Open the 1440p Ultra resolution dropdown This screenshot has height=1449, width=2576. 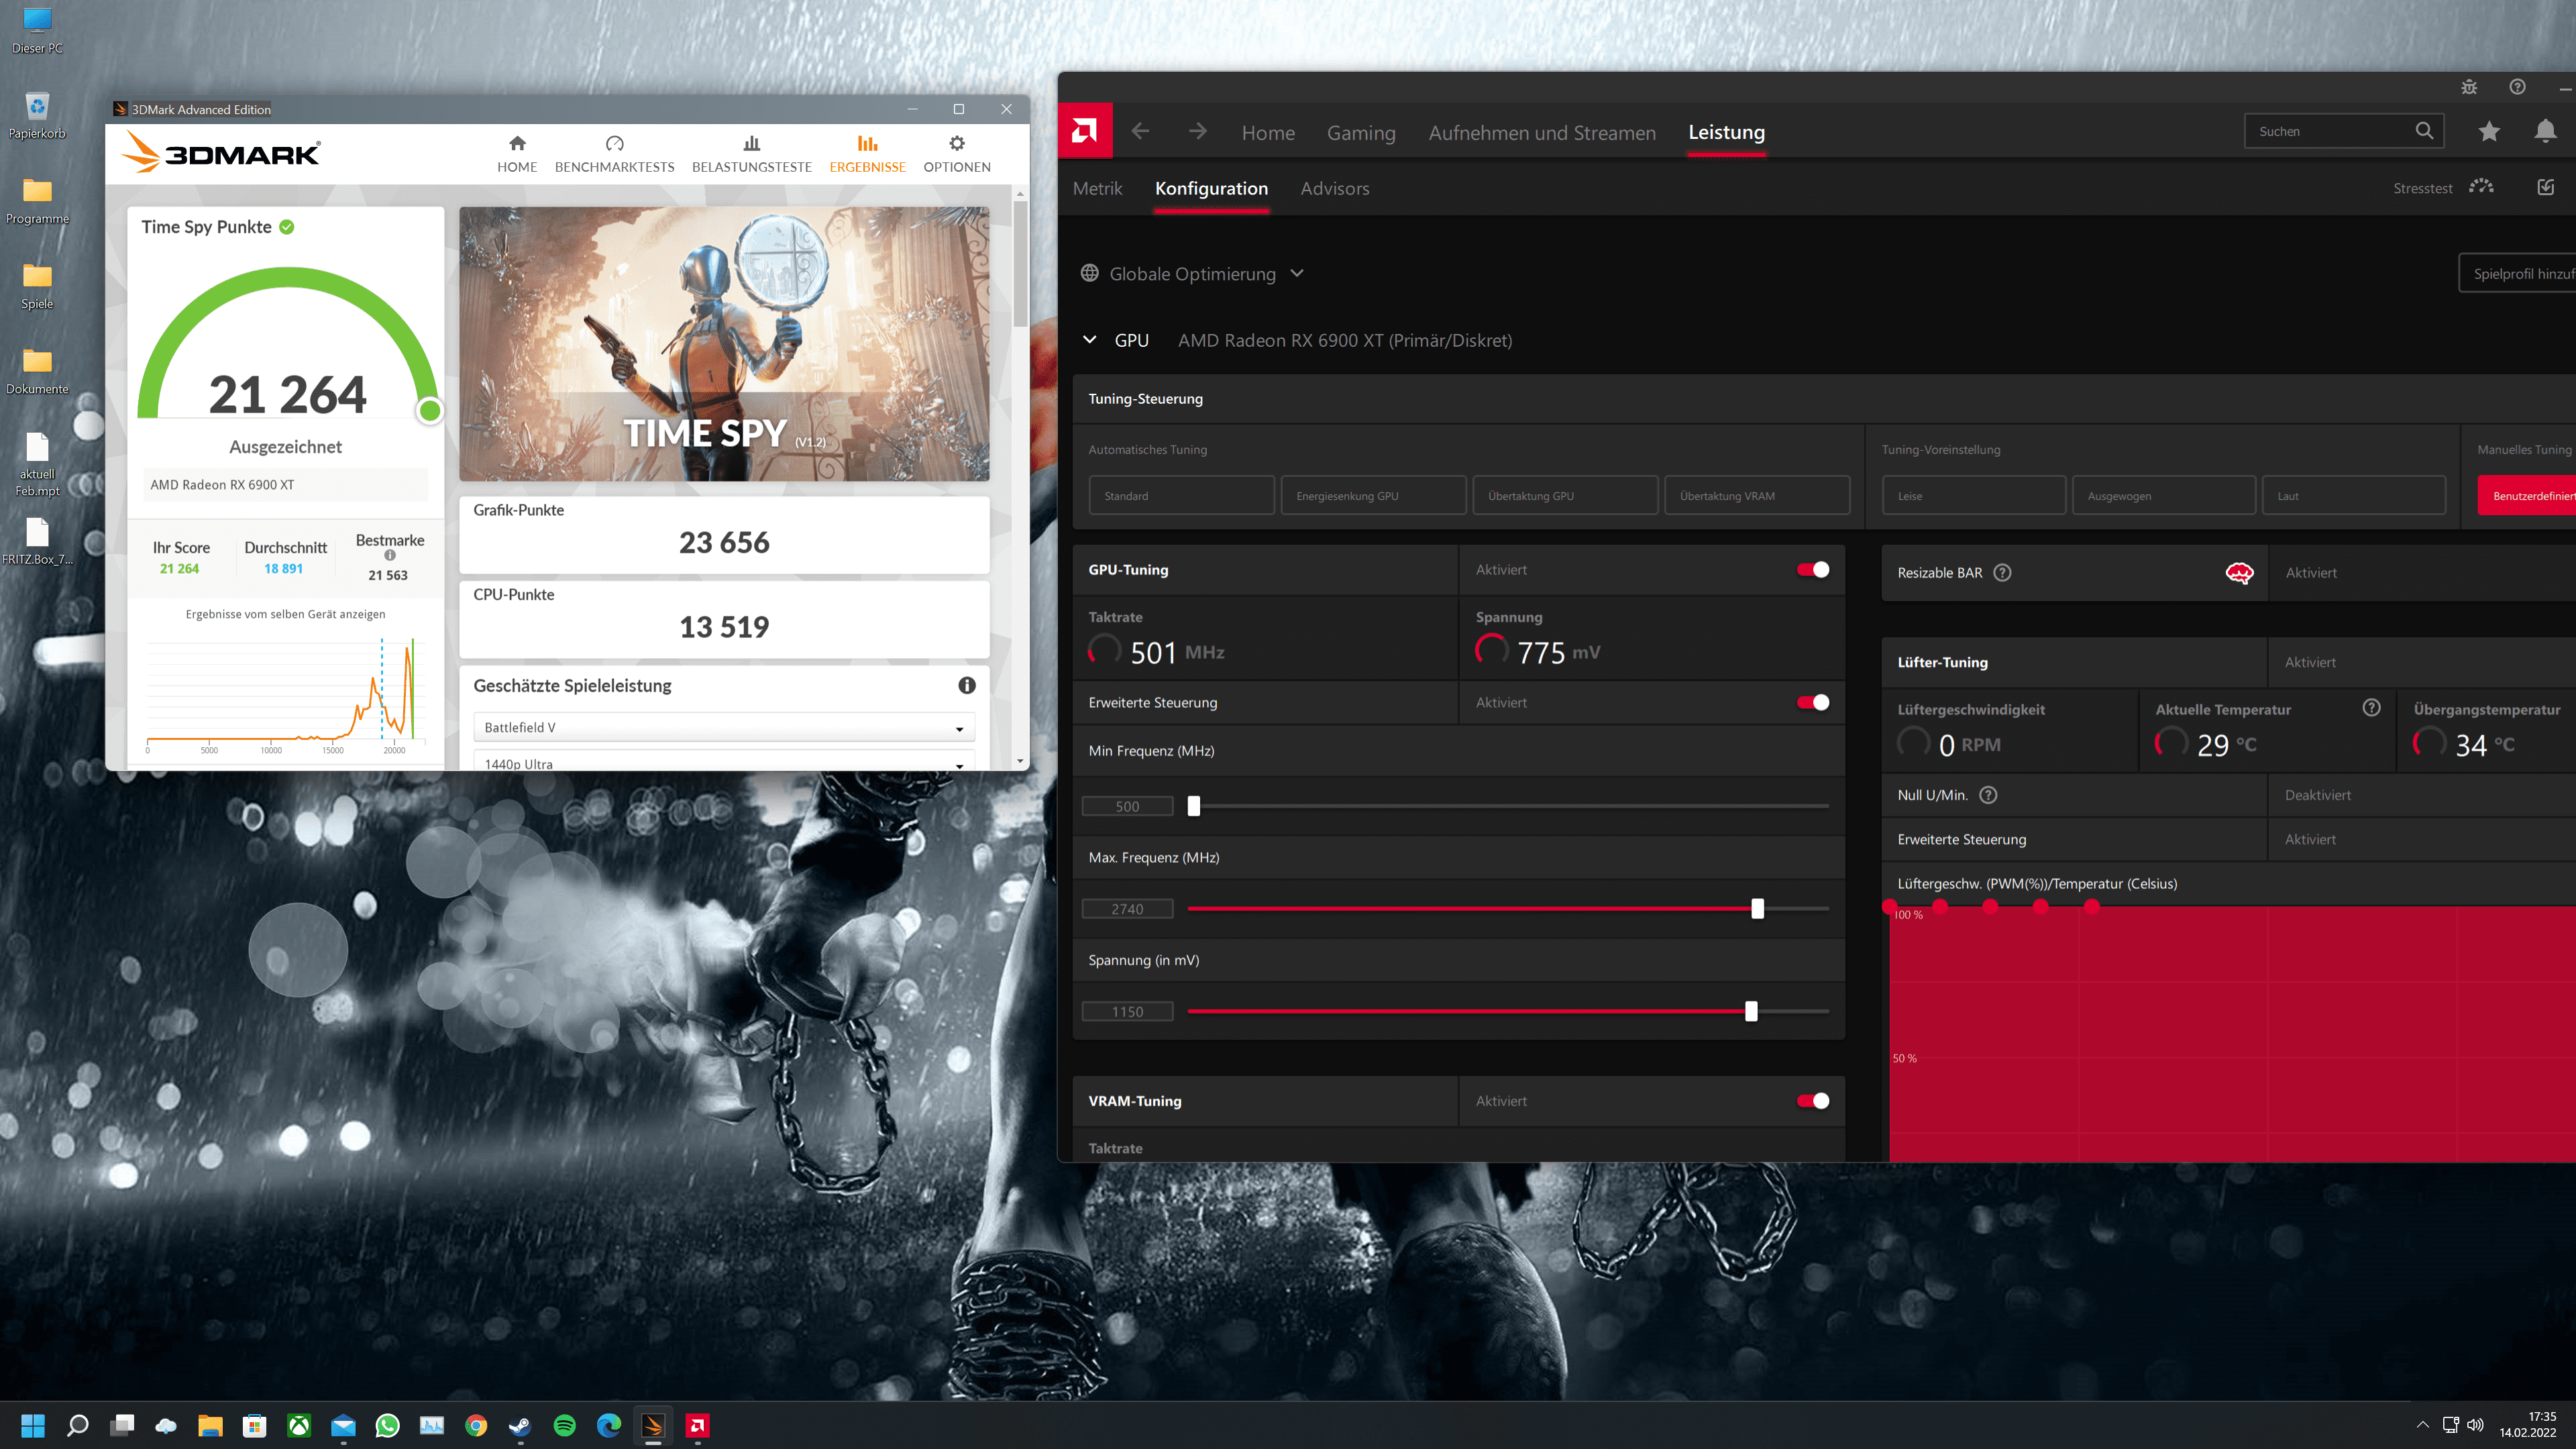click(723, 761)
